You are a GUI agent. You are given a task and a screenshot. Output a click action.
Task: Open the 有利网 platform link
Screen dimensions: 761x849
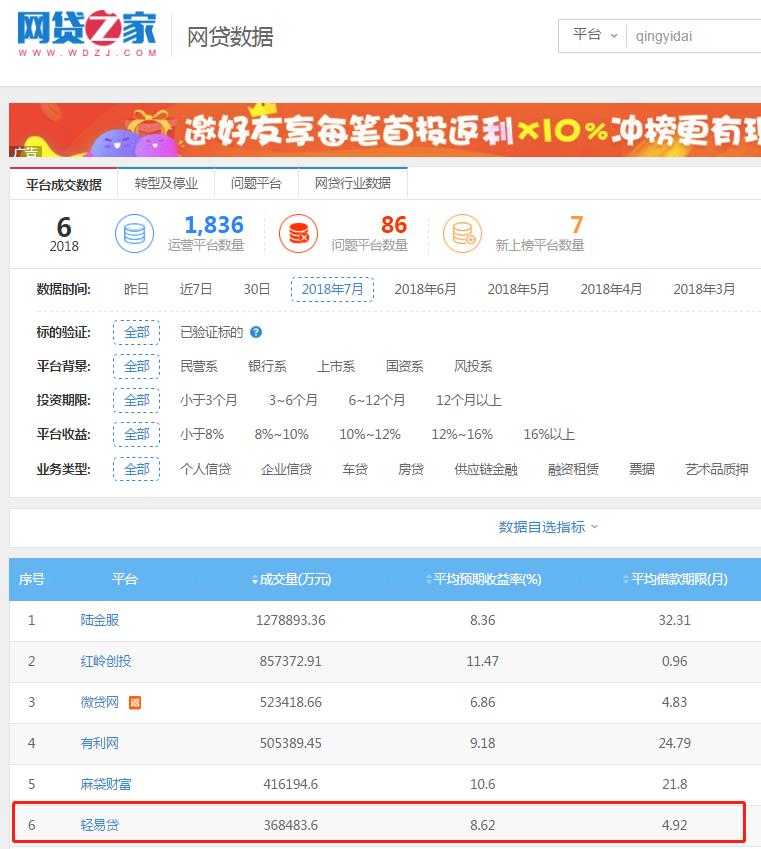pyautogui.click(x=100, y=743)
